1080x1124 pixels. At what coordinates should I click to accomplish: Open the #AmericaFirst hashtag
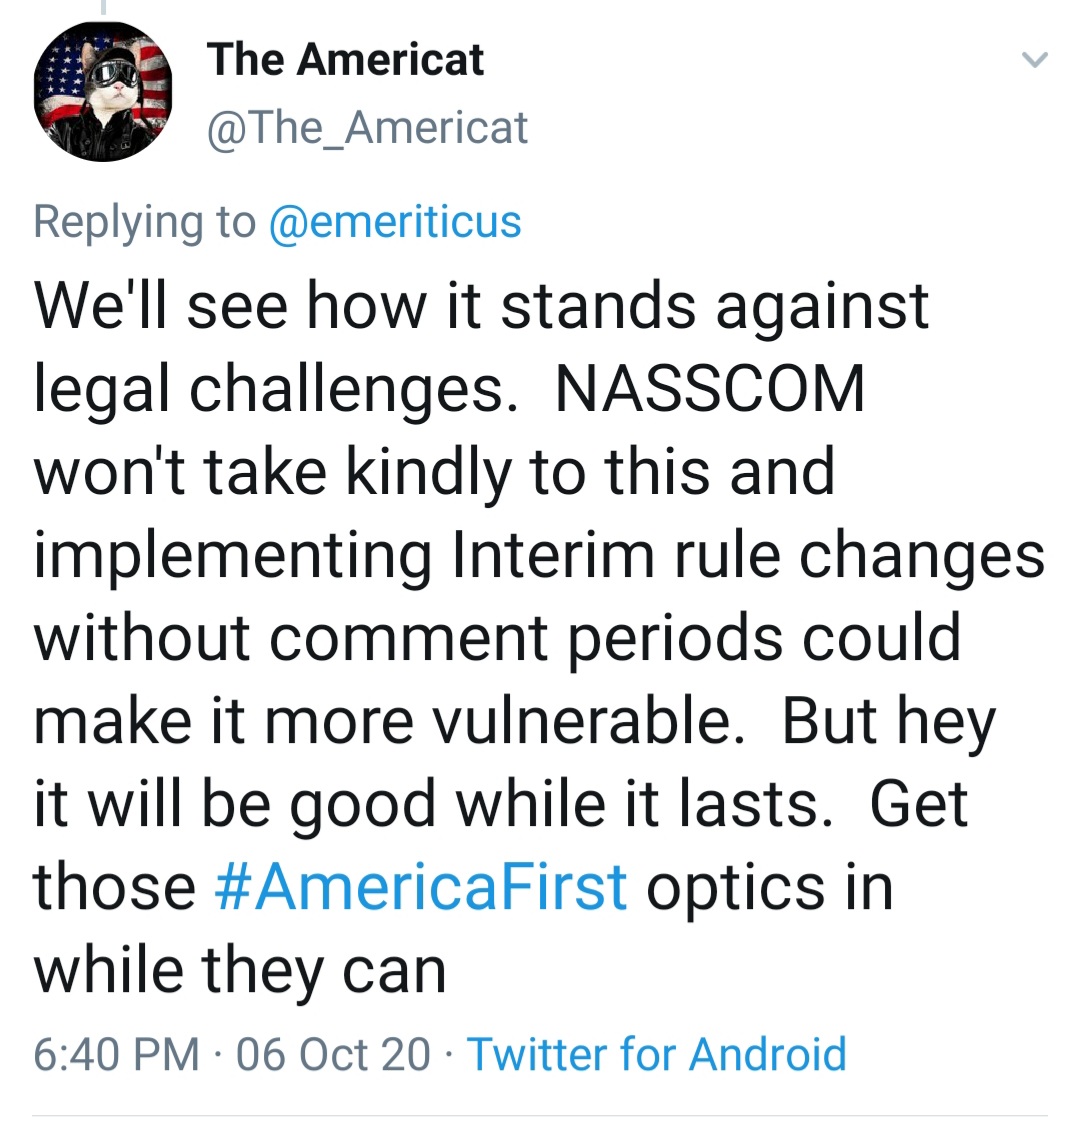421,887
